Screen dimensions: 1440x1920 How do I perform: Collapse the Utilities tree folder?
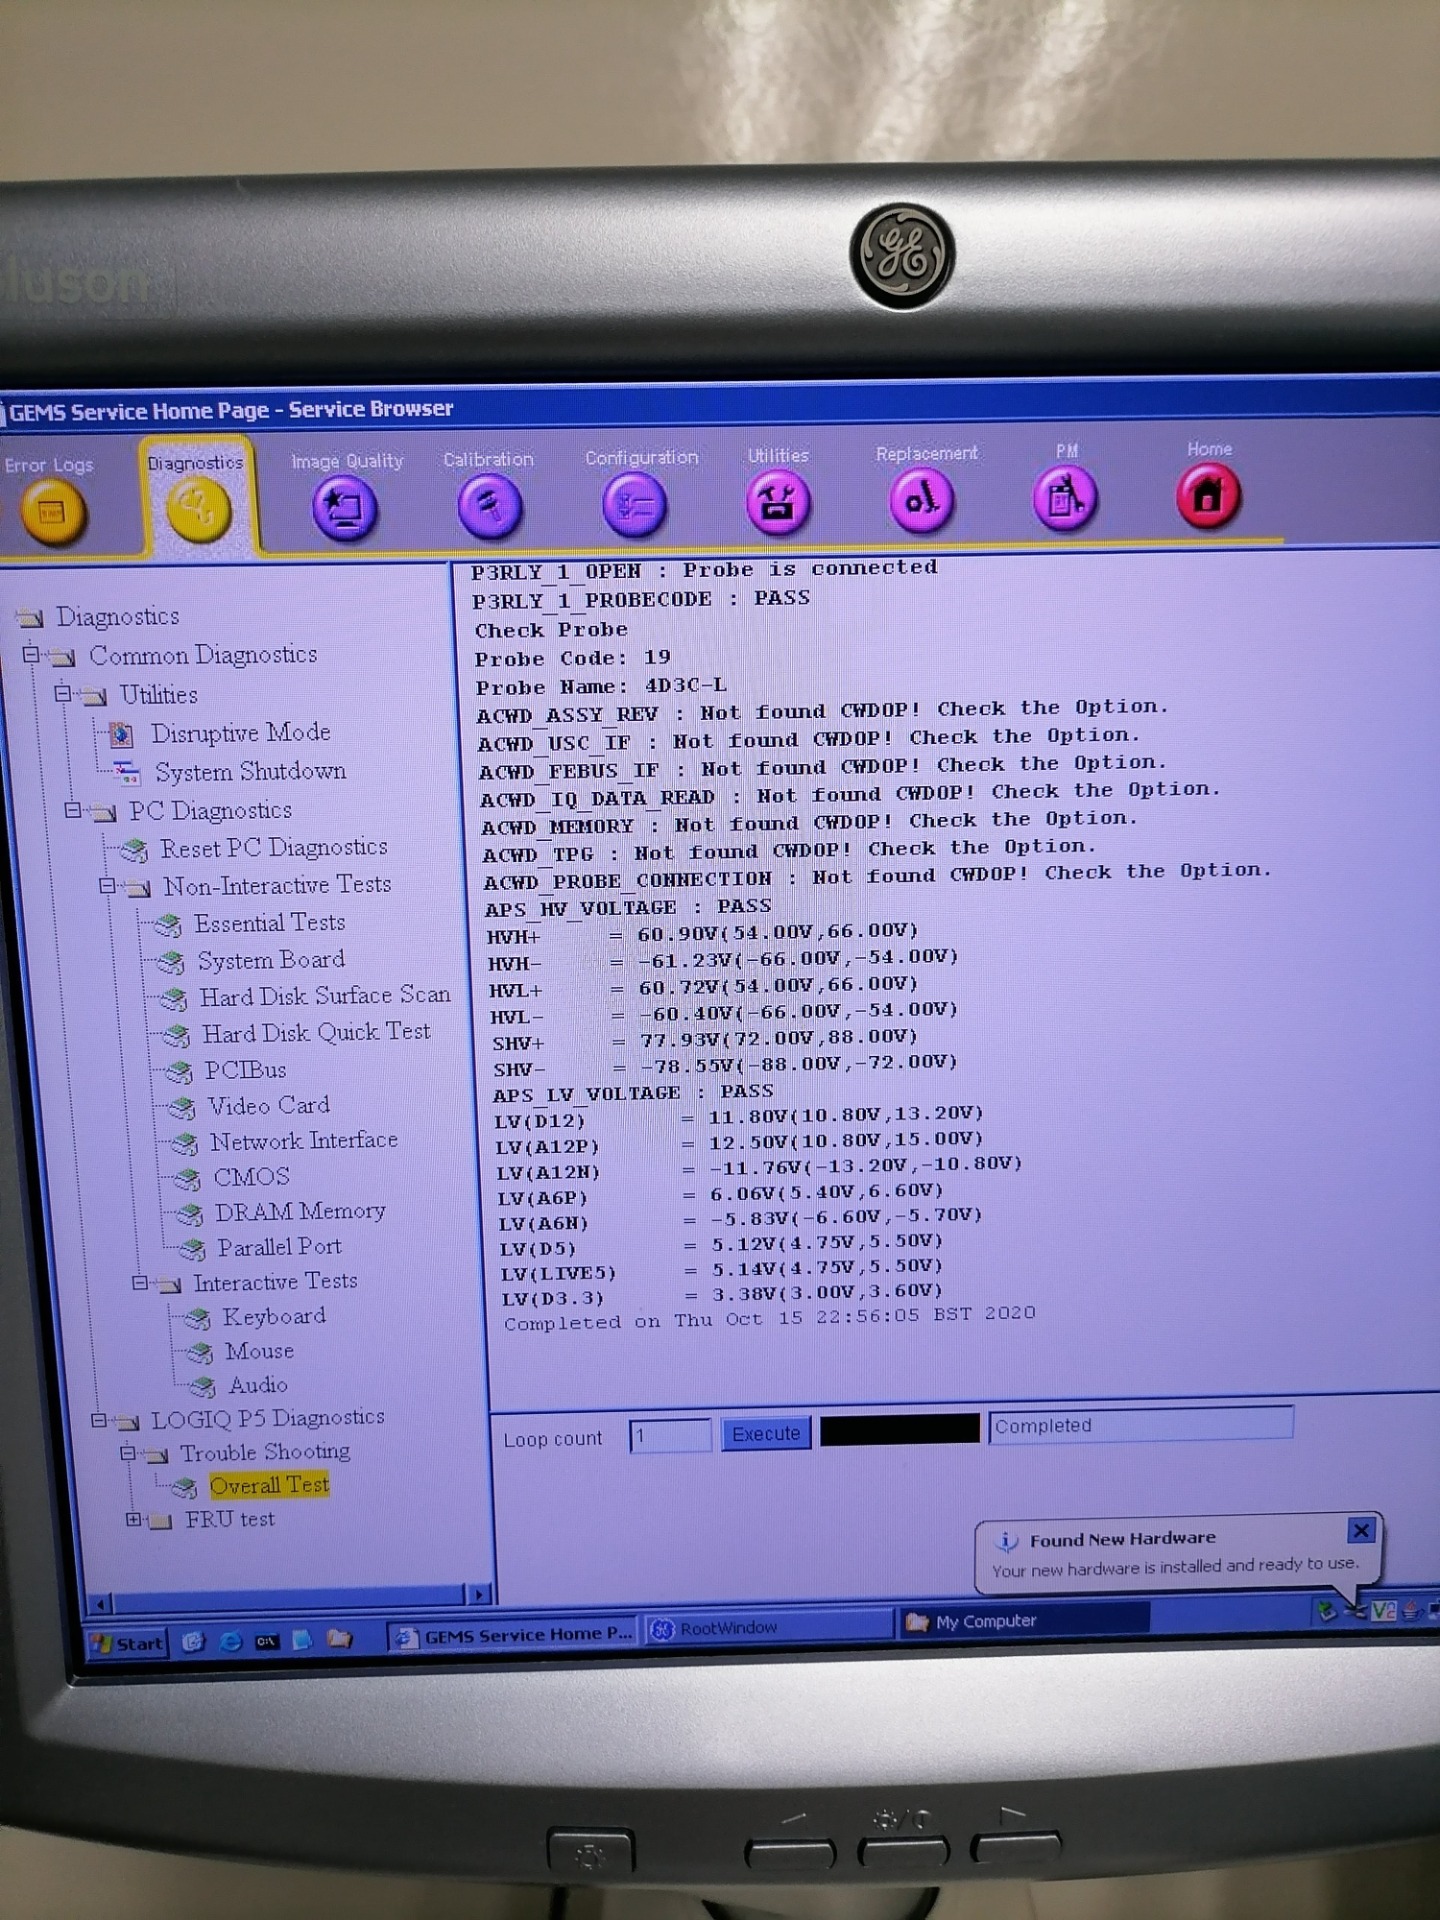(x=63, y=693)
